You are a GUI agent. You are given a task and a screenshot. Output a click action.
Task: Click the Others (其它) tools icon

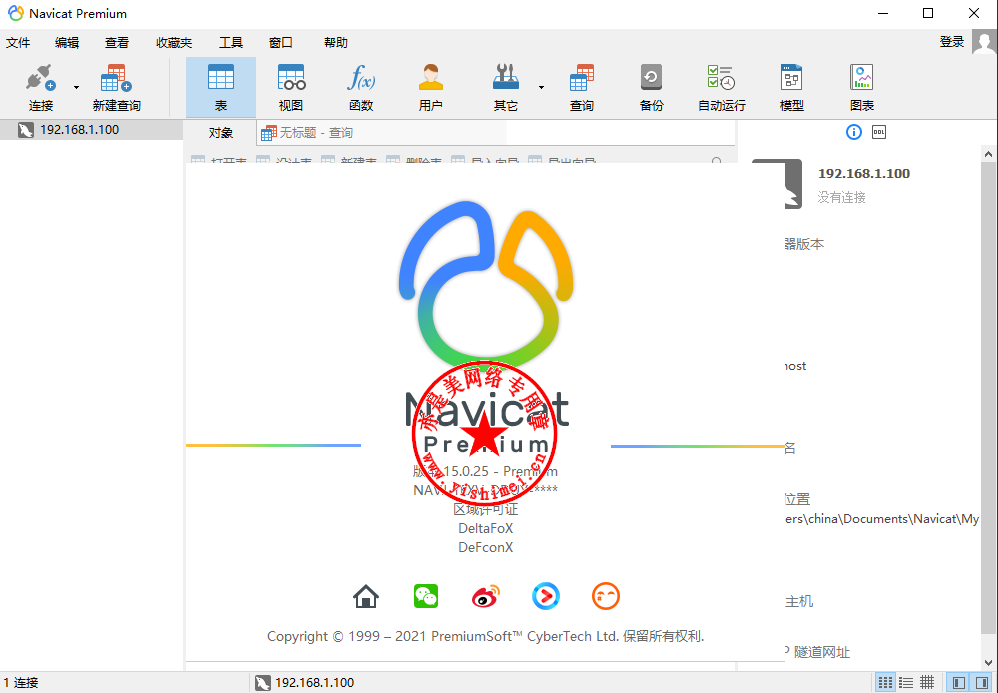coord(506,78)
